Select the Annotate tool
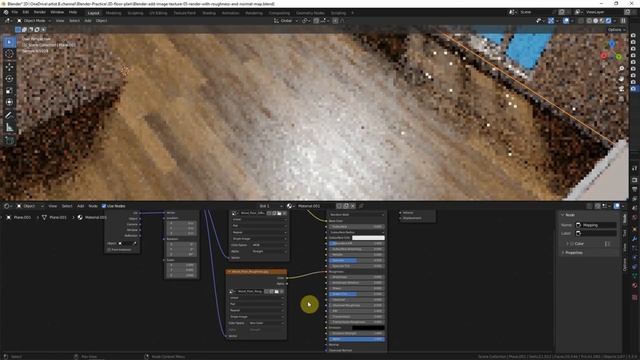This screenshot has height=360, width=640. click(x=9, y=116)
